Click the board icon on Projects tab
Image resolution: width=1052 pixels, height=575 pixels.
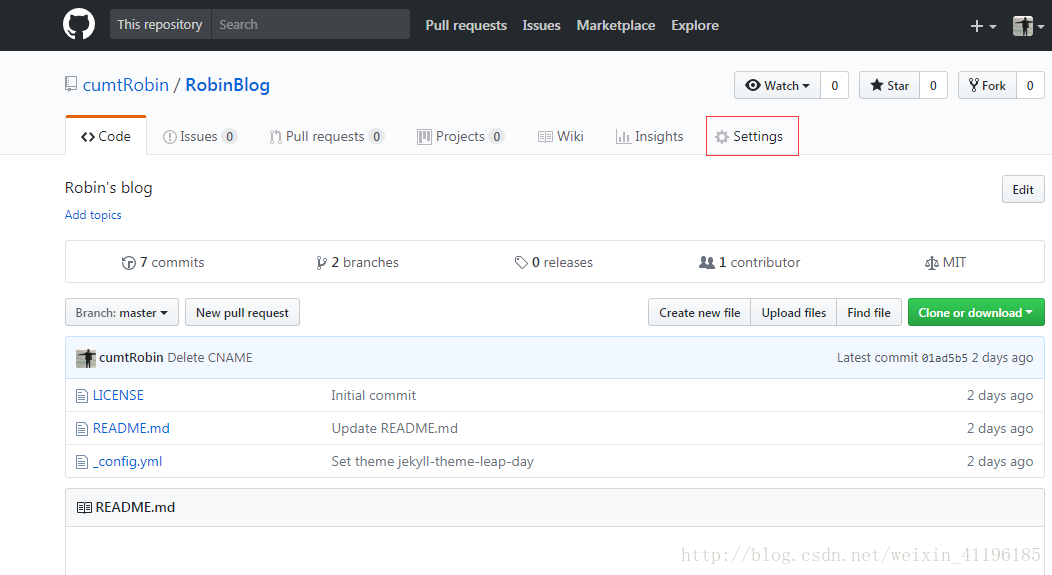(x=424, y=137)
